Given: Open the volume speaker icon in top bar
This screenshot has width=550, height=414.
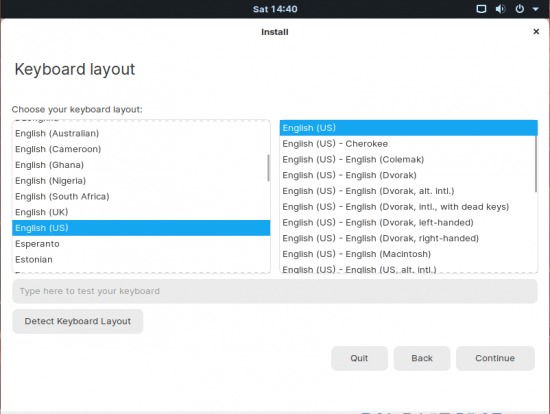Looking at the screenshot, I should tap(501, 9).
